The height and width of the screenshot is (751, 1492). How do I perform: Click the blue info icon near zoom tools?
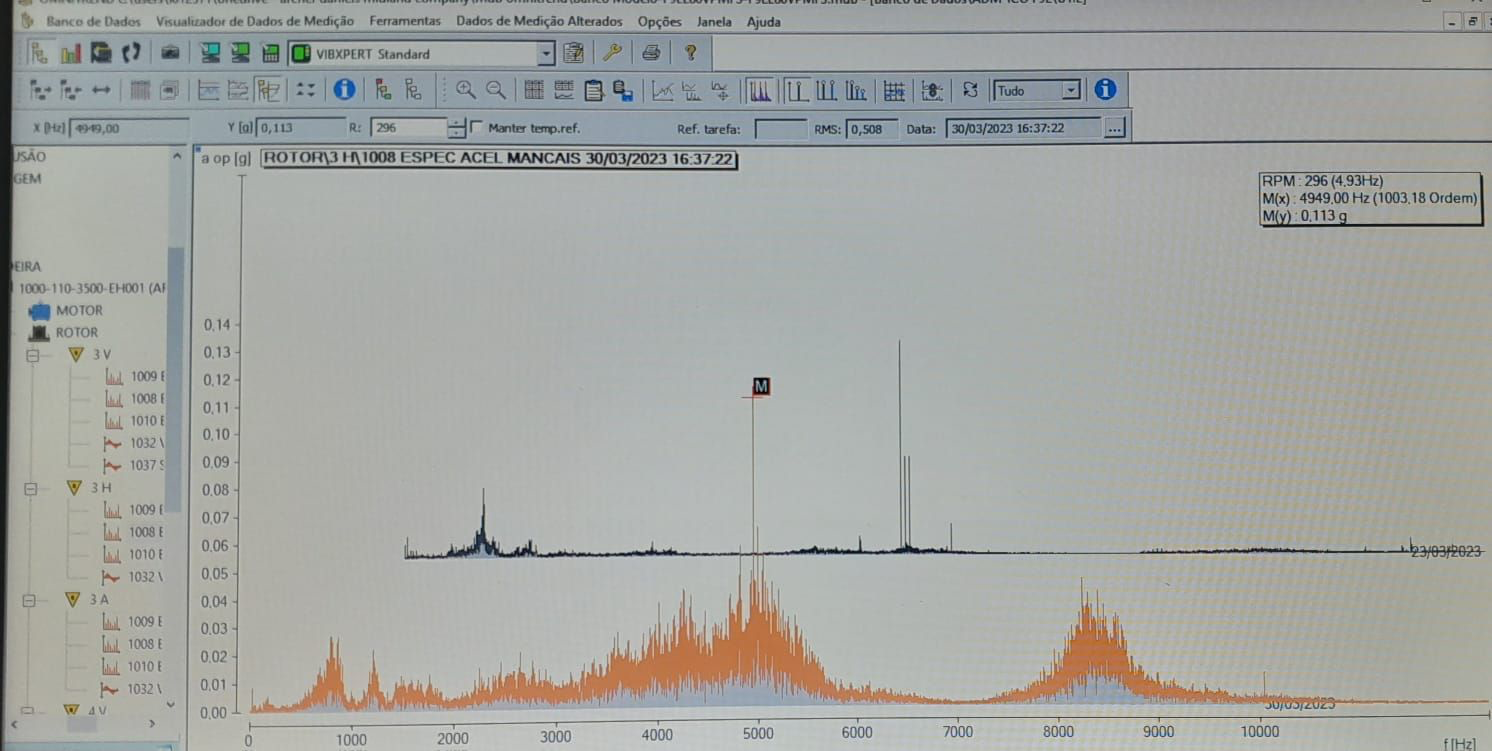click(x=344, y=90)
